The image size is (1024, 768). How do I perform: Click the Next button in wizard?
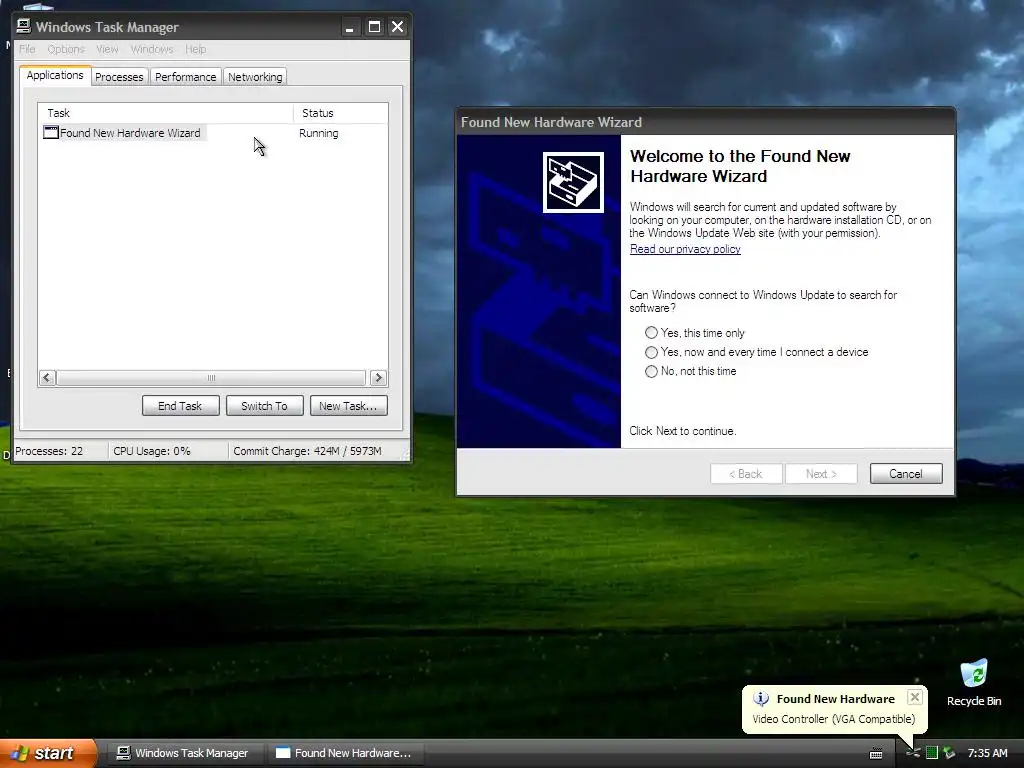pyautogui.click(x=822, y=473)
